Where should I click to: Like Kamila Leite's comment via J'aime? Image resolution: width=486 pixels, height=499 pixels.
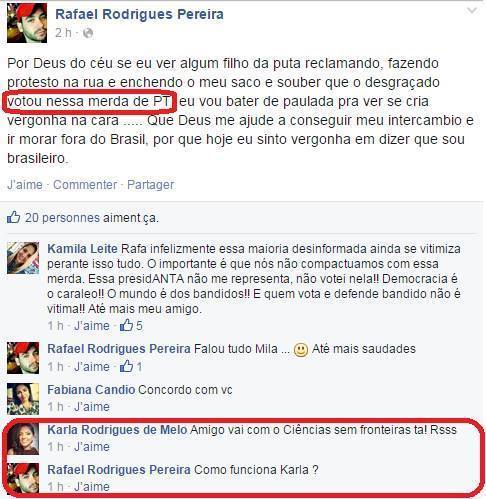(x=92, y=326)
